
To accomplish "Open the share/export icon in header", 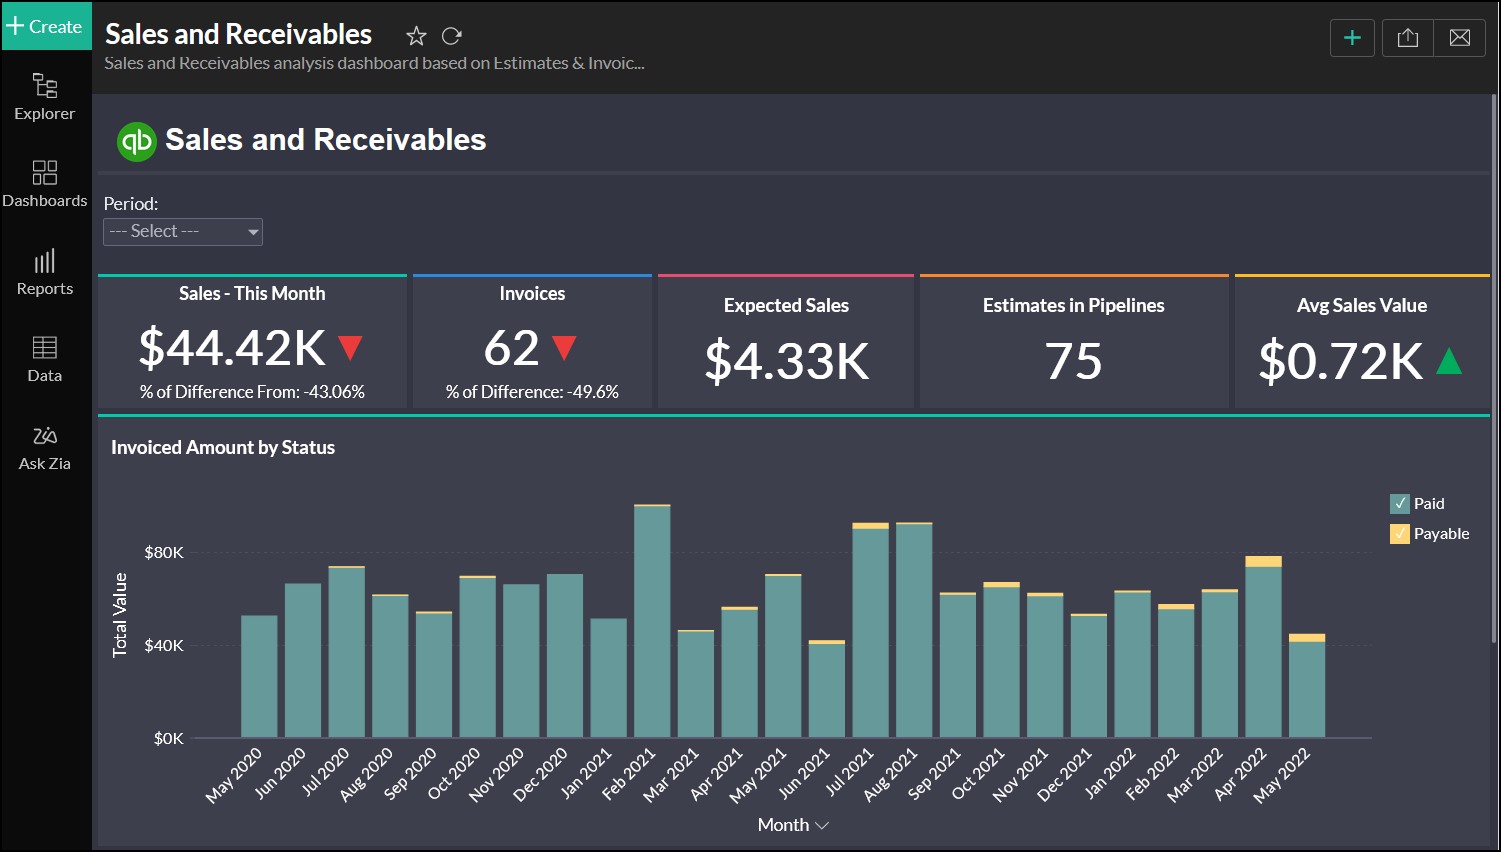I will [x=1408, y=38].
